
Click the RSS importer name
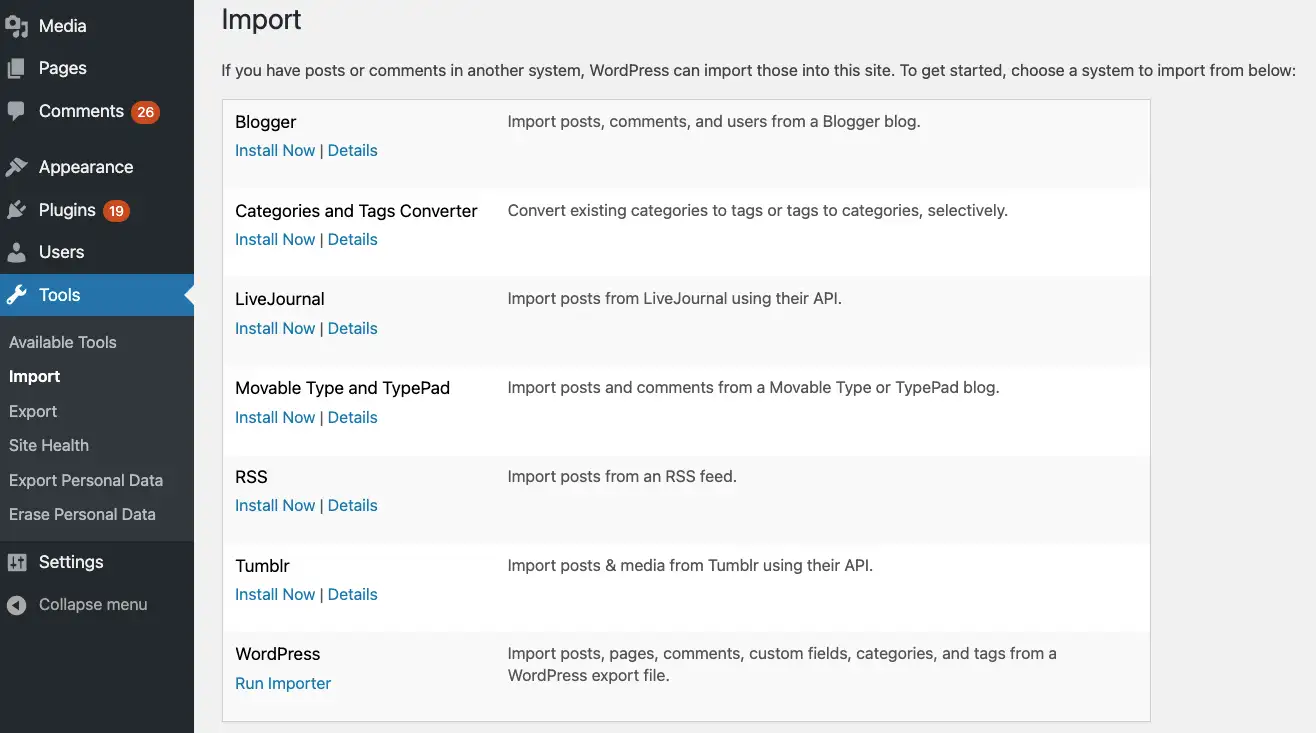251,477
